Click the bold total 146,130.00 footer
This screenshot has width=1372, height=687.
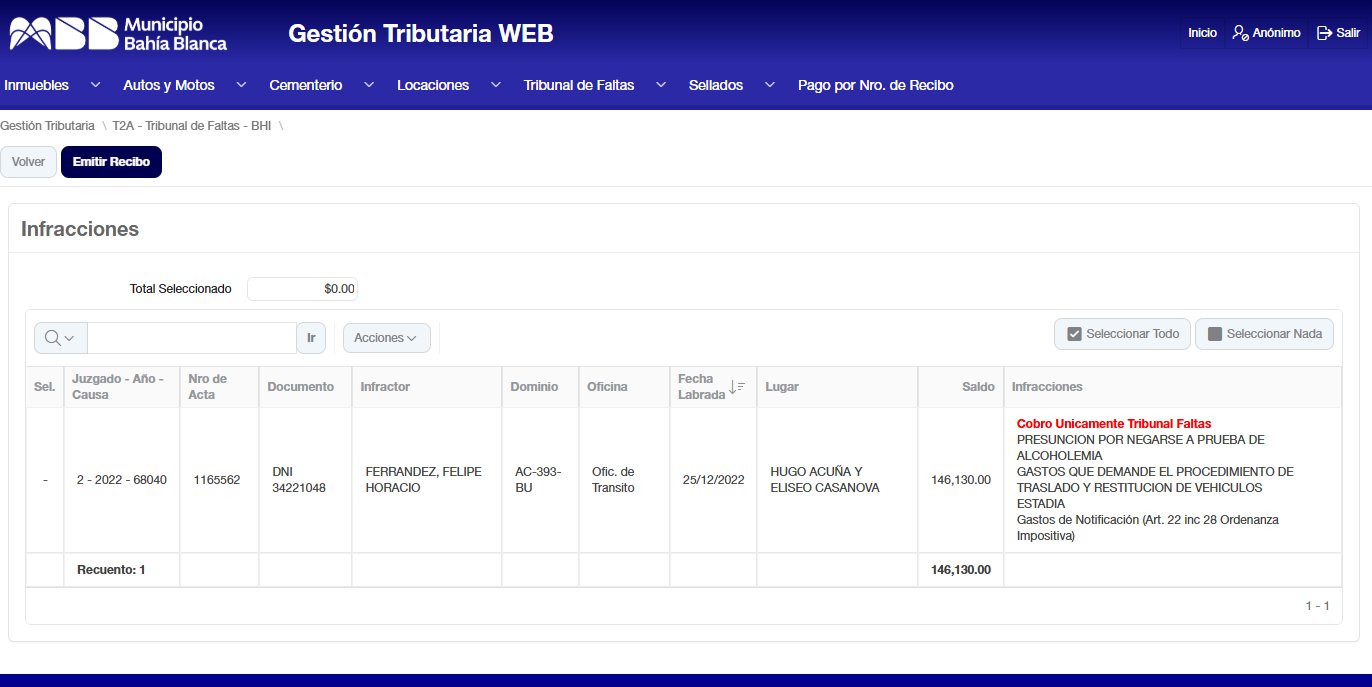(961, 570)
